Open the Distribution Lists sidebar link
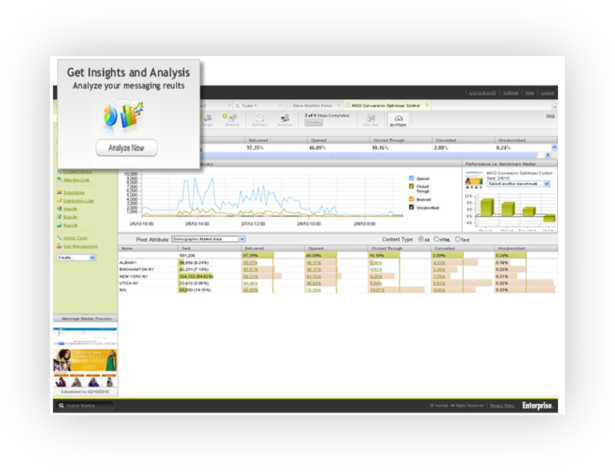 click(x=78, y=201)
